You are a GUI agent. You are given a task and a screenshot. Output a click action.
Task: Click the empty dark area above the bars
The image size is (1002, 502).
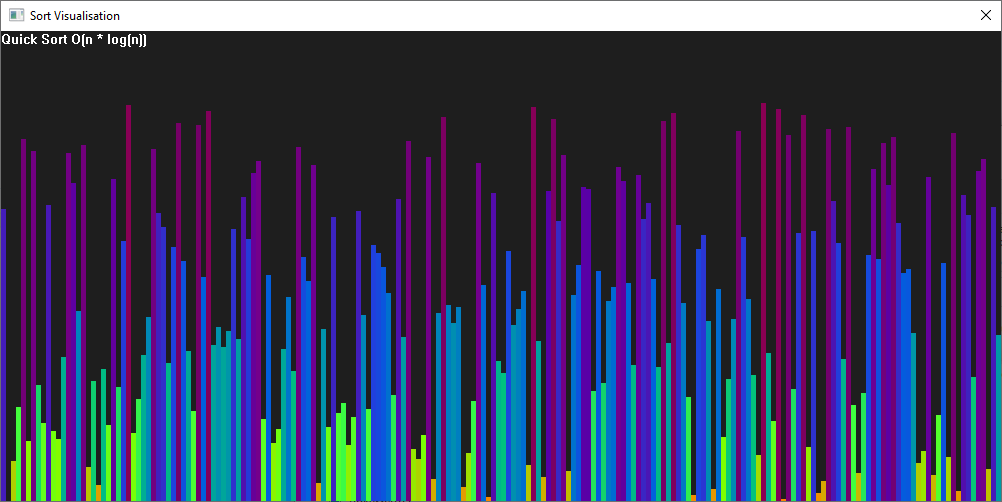click(500, 70)
